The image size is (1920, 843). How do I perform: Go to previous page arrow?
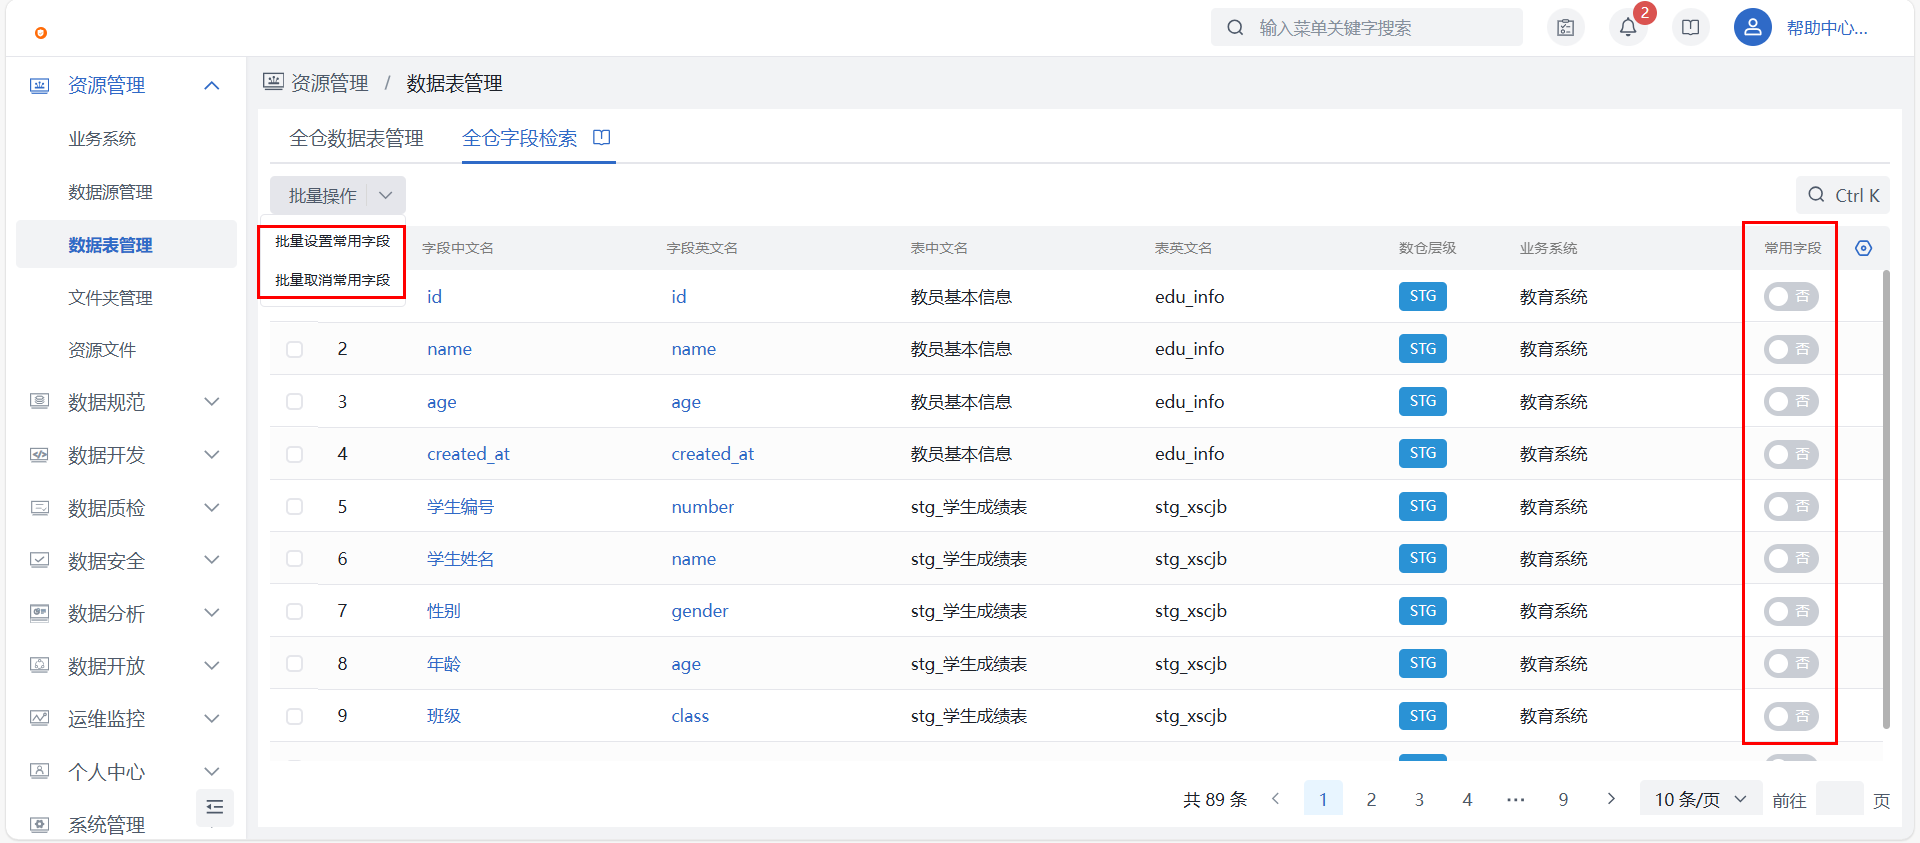point(1275,799)
